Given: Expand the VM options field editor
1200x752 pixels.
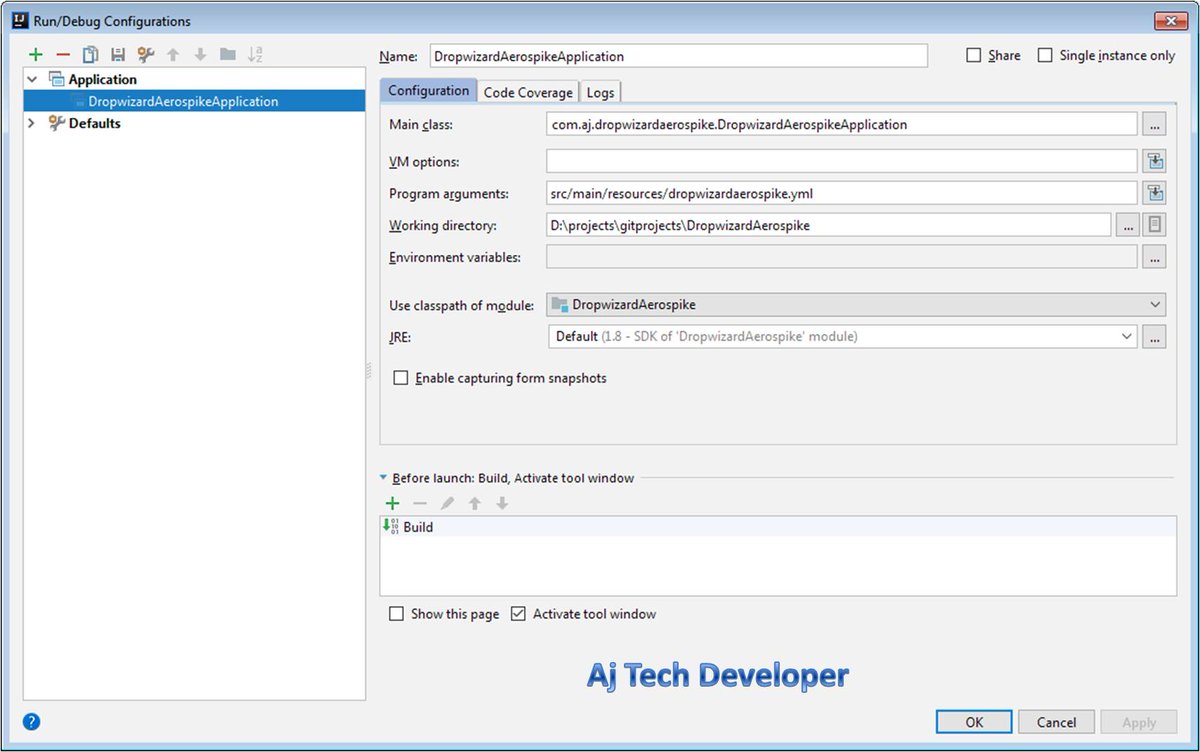Looking at the screenshot, I should point(1154,160).
